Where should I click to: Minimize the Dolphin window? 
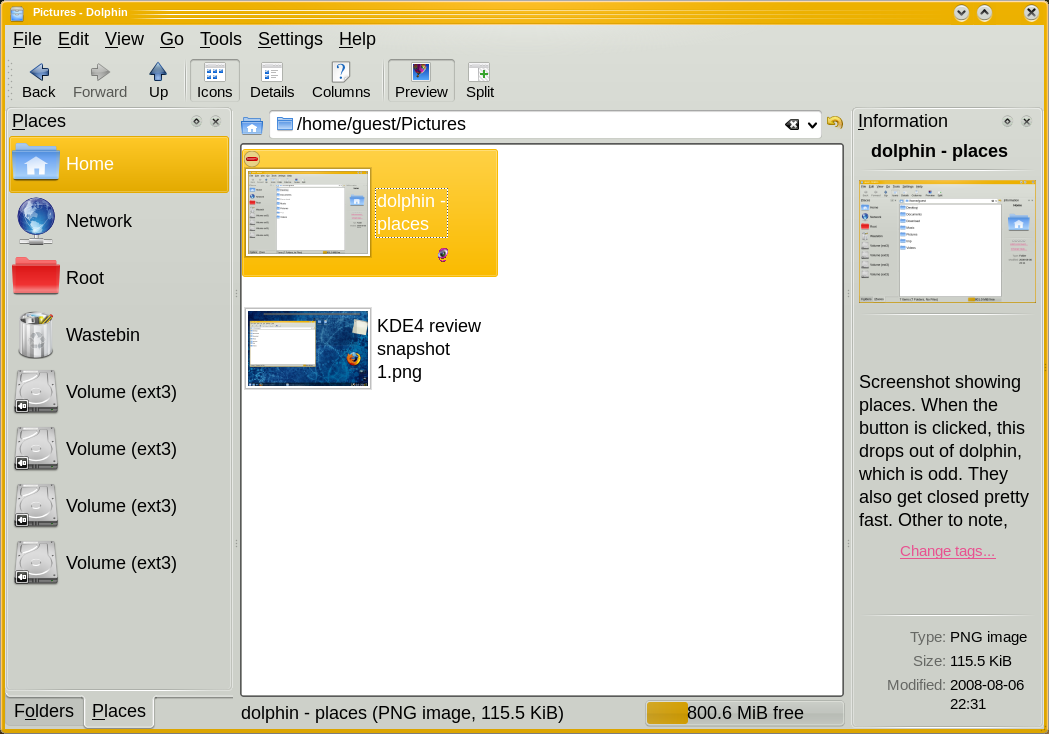pos(961,12)
